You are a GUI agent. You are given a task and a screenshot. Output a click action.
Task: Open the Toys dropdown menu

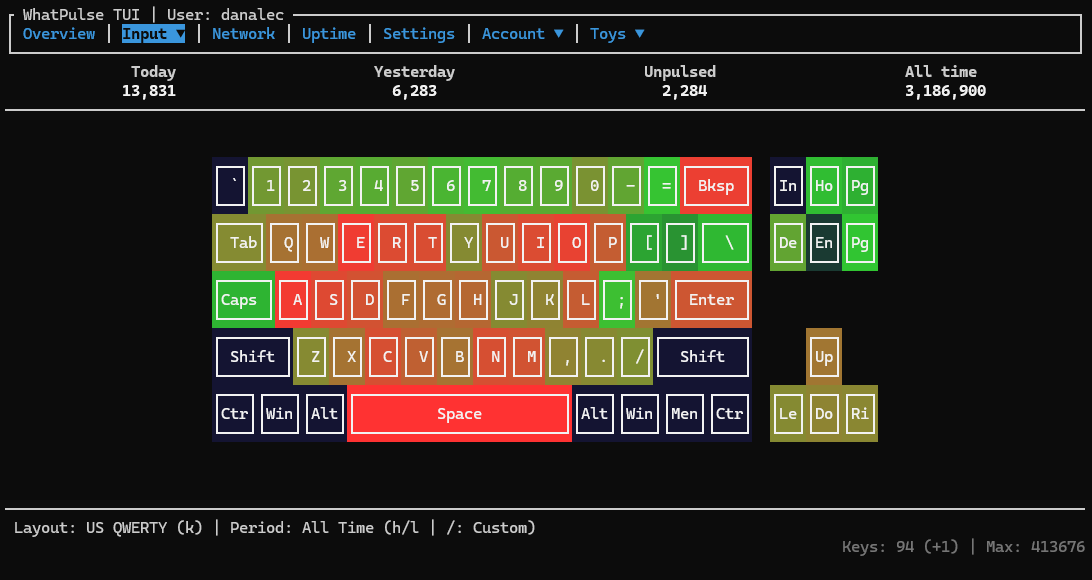click(616, 34)
